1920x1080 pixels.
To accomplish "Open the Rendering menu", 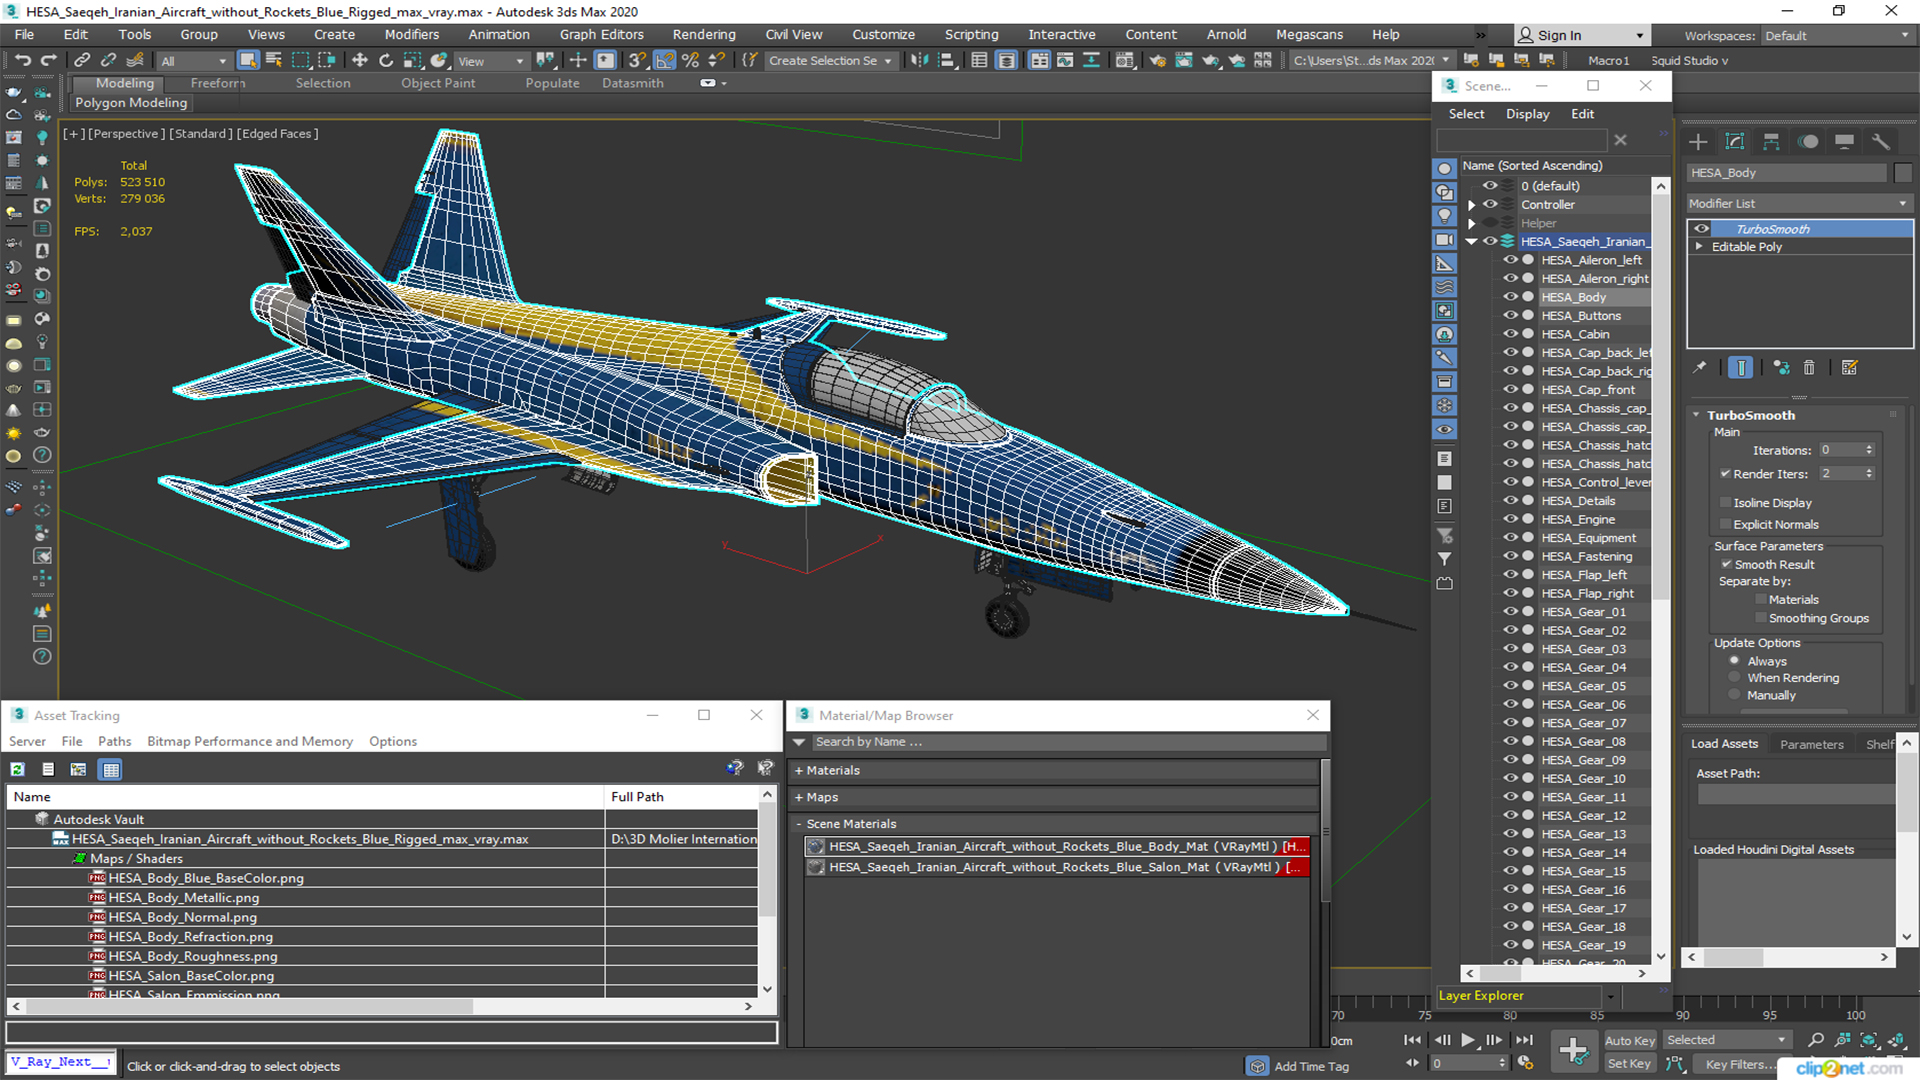I will (703, 34).
